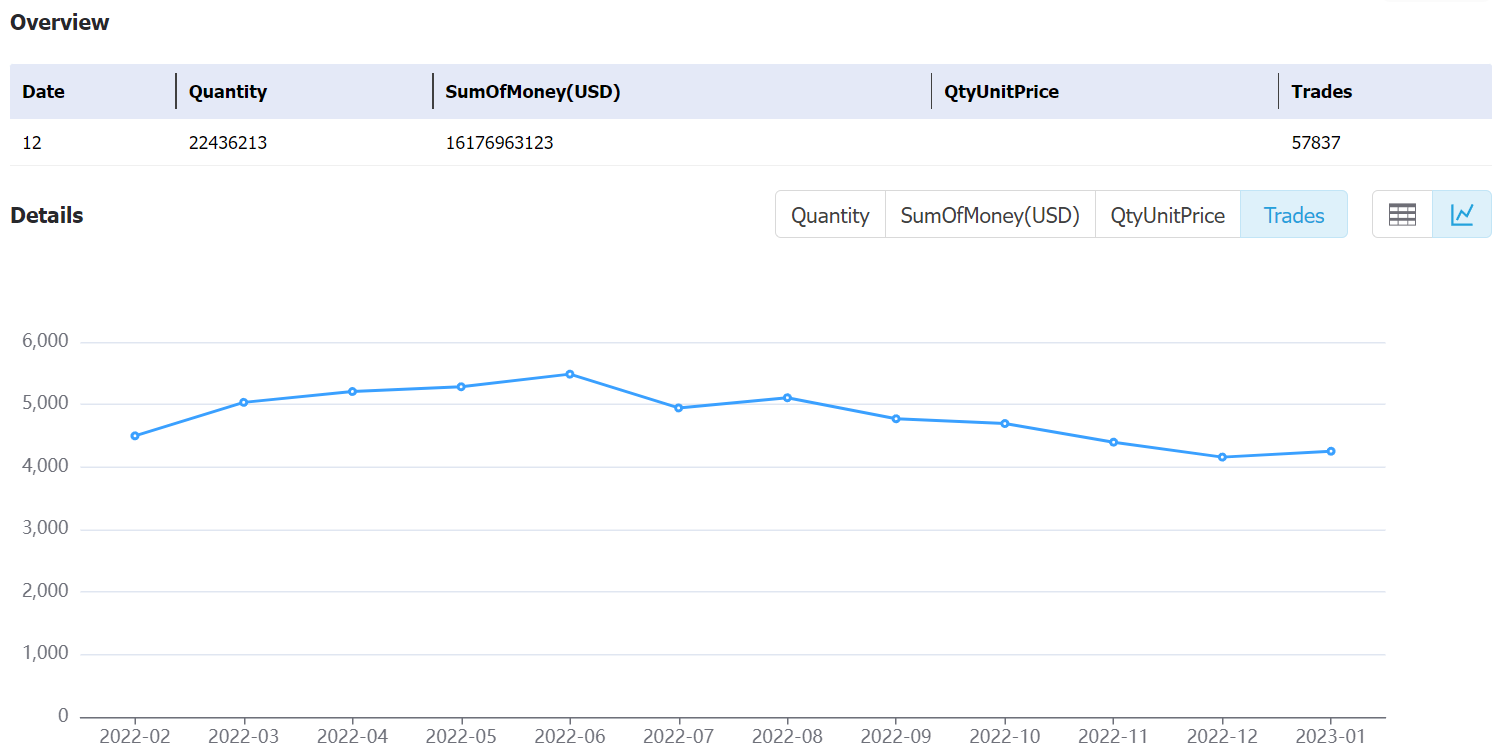Click the 6,000 y-axis label
The image size is (1496, 750).
pyautogui.click(x=45, y=342)
